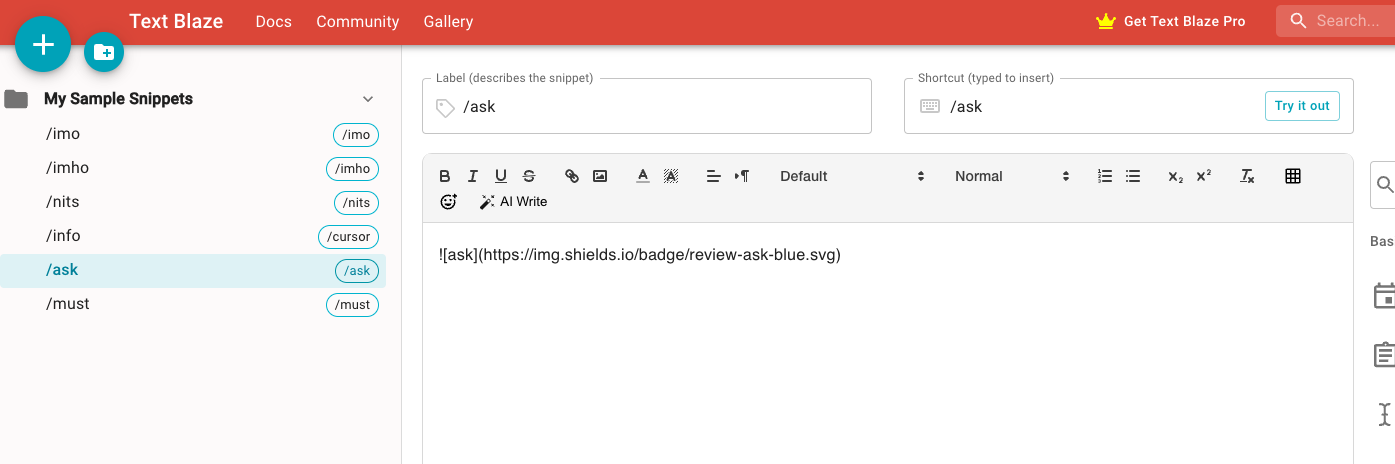
Task: Open the background highlight color picker
Action: click(671, 176)
